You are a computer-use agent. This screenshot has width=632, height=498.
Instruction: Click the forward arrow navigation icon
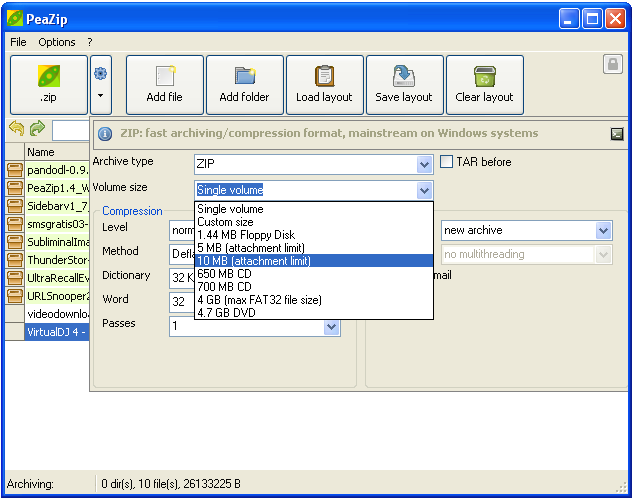[x=37, y=129]
